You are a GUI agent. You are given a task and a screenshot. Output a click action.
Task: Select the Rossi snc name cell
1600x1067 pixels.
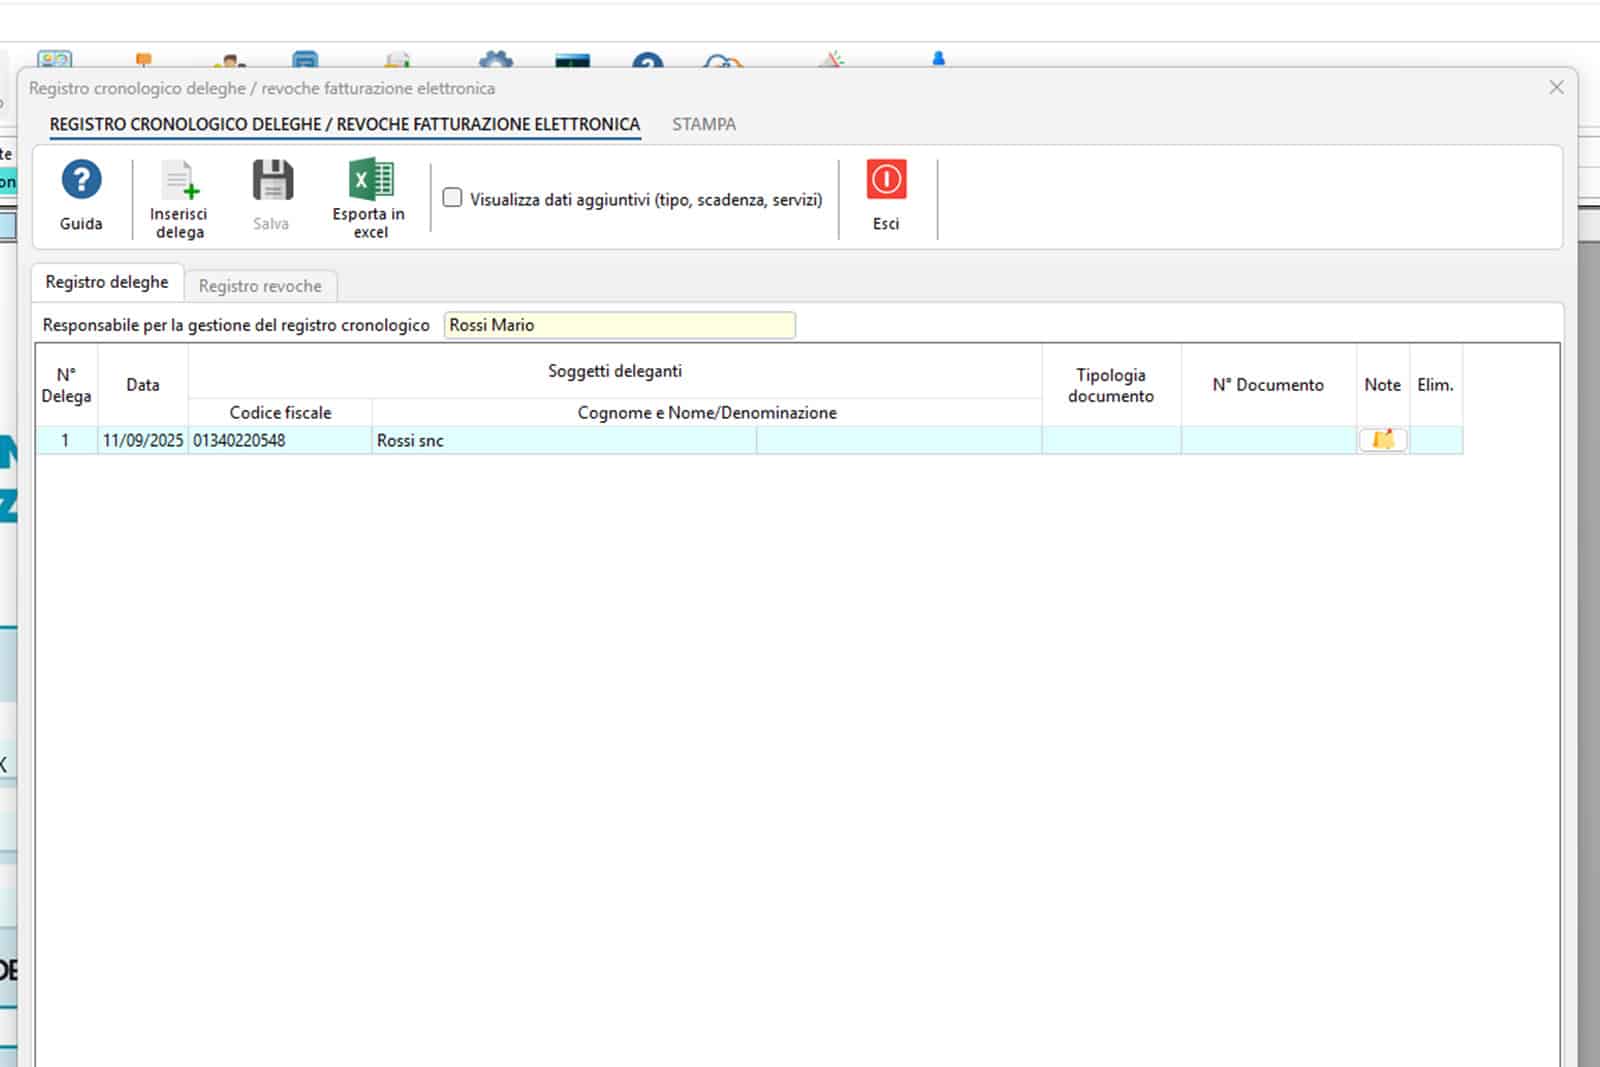[563, 440]
